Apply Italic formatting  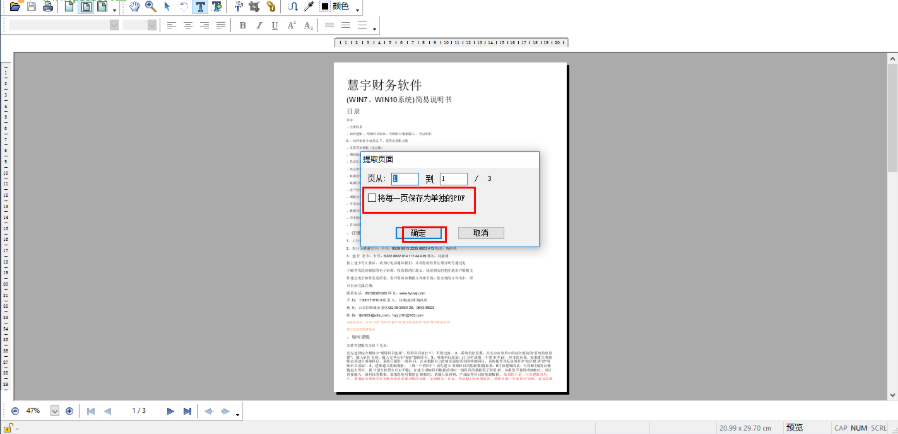pos(259,25)
